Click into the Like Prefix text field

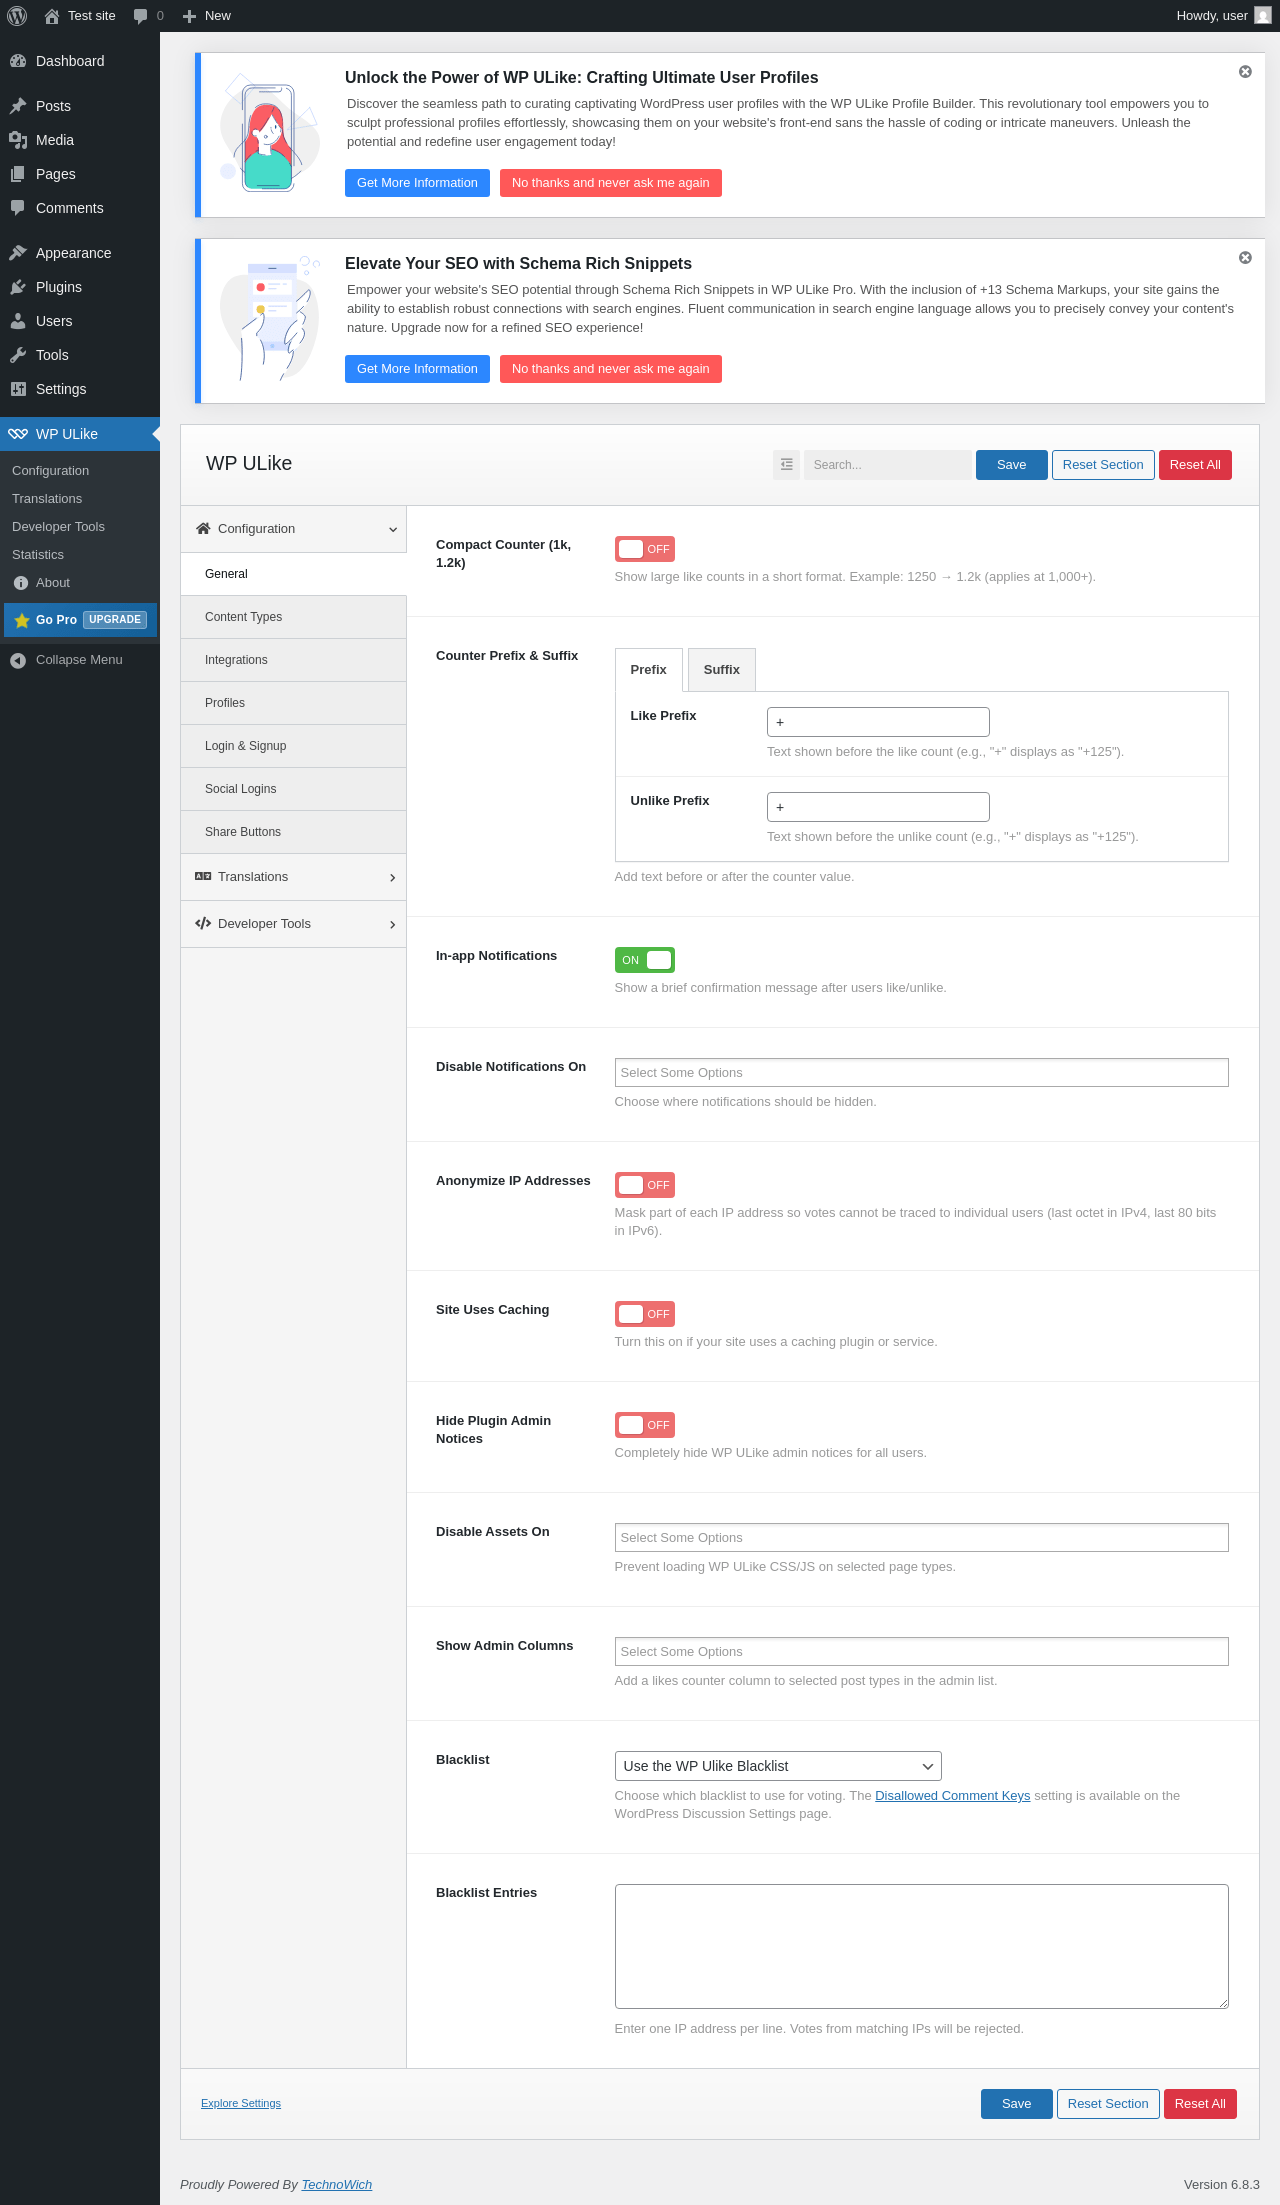coord(878,722)
